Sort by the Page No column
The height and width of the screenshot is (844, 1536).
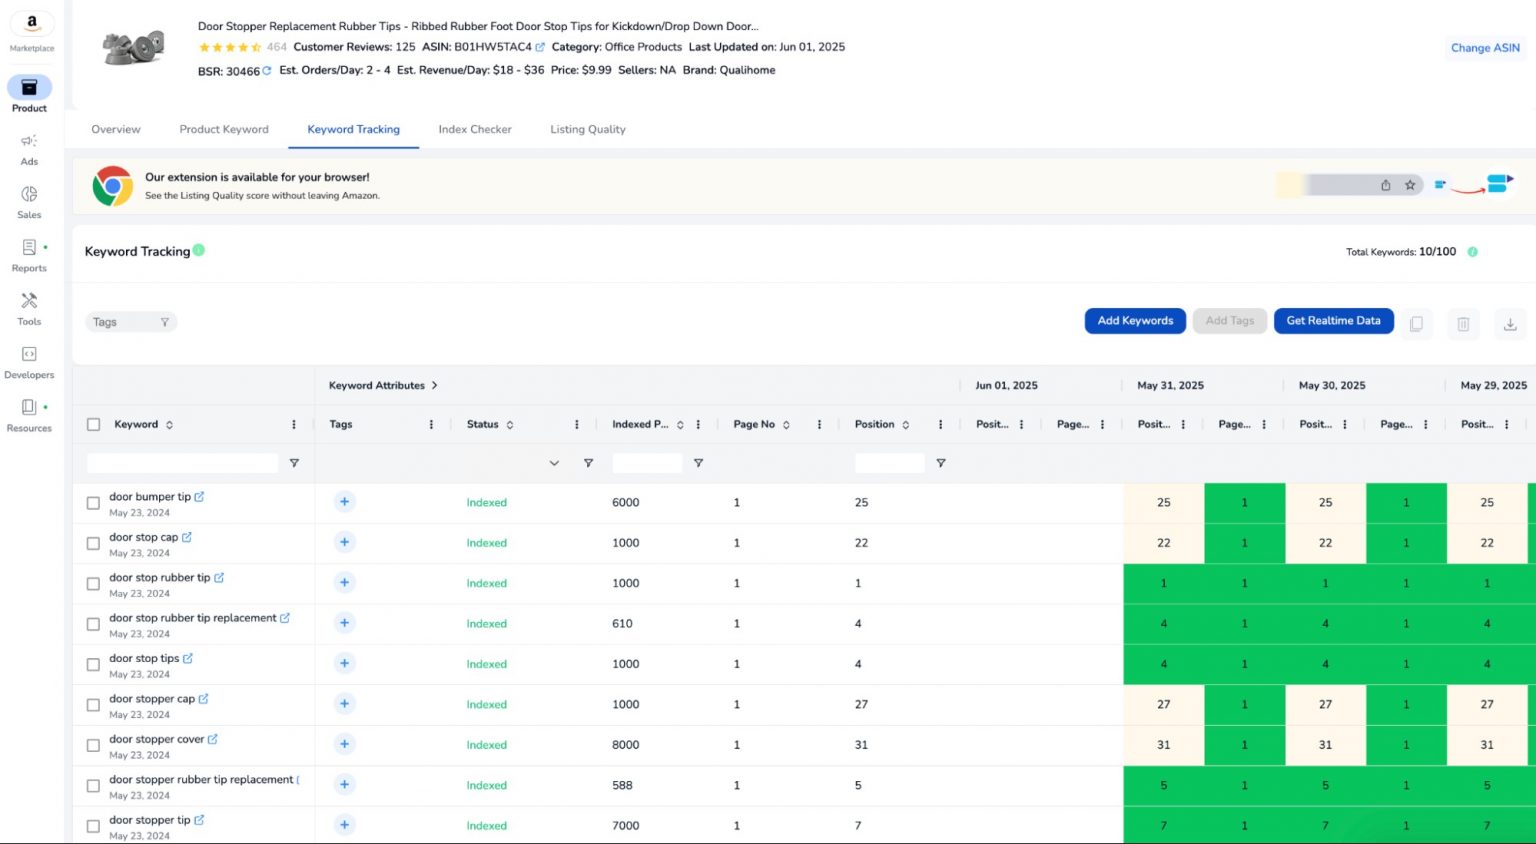[x=786, y=424]
